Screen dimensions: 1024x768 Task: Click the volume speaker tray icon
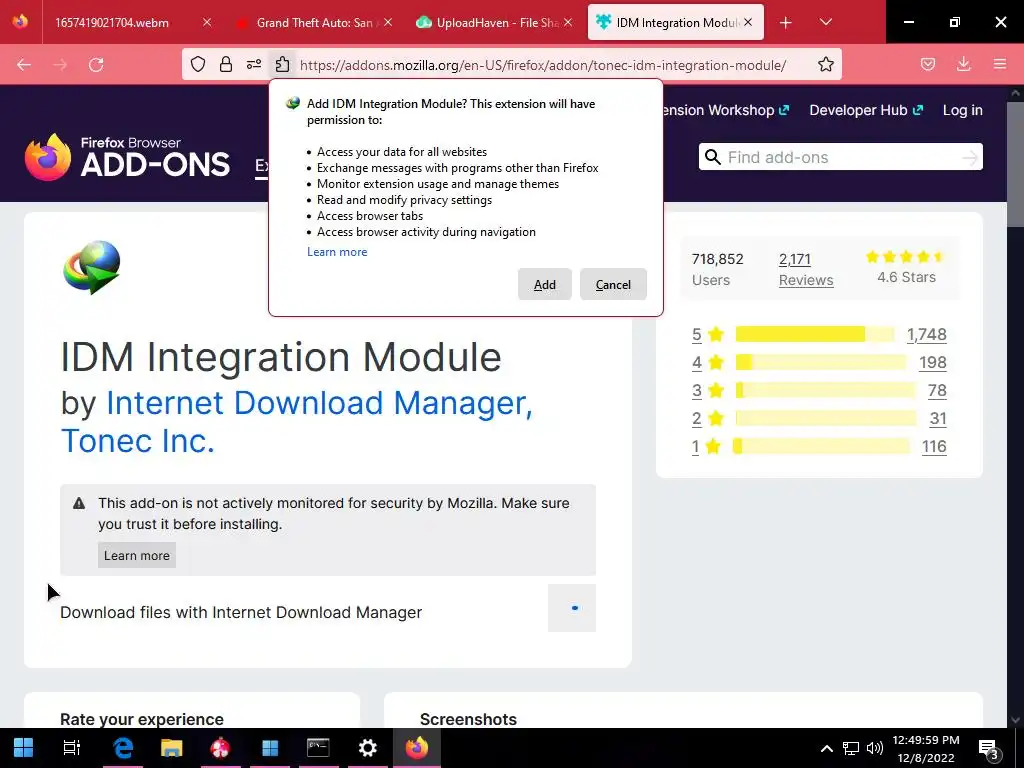(874, 748)
